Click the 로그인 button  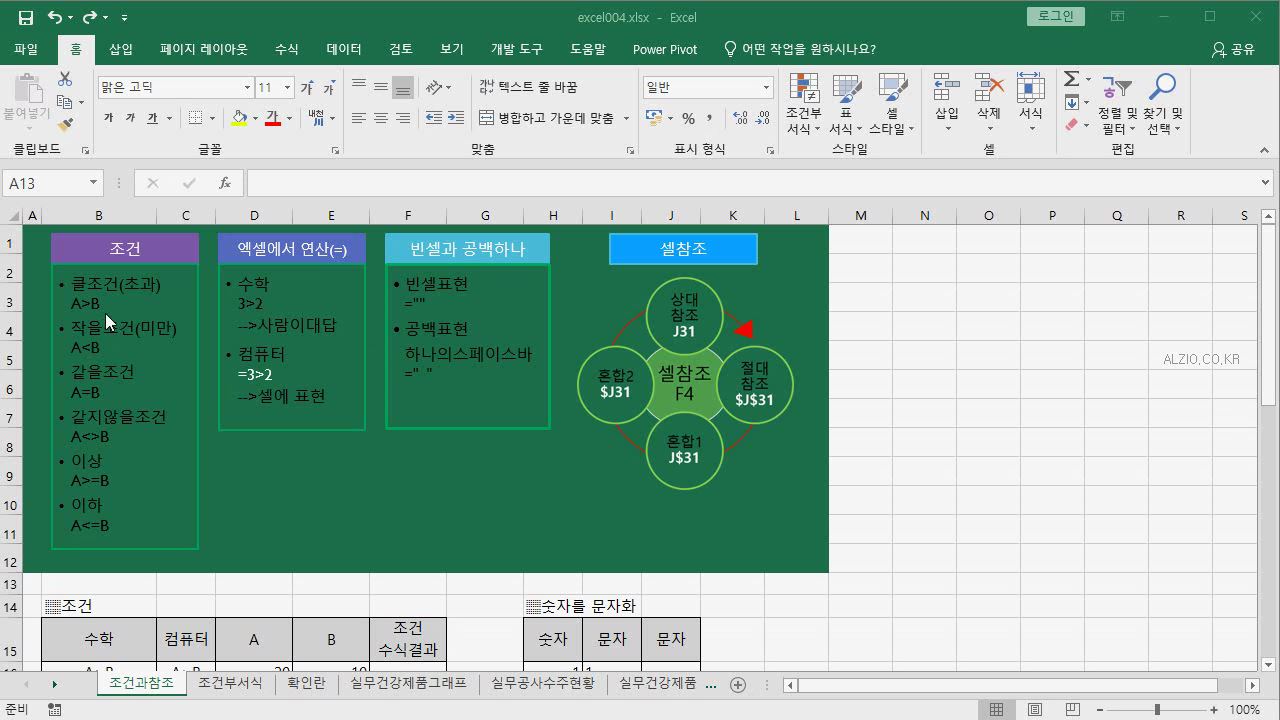point(1055,16)
